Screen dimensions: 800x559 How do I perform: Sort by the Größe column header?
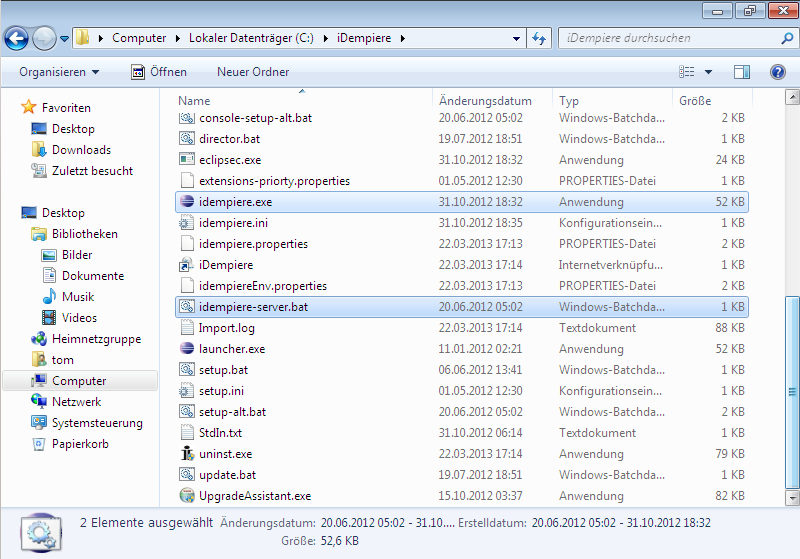[695, 101]
